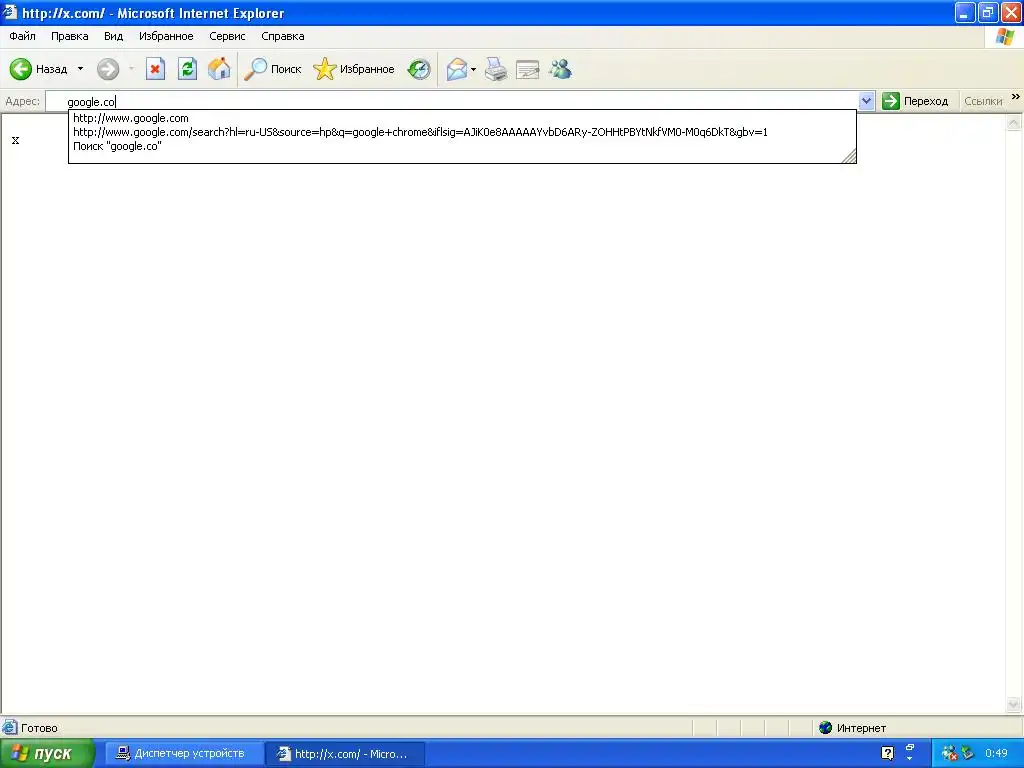
Task: Click the Переход go button
Action: coord(915,101)
